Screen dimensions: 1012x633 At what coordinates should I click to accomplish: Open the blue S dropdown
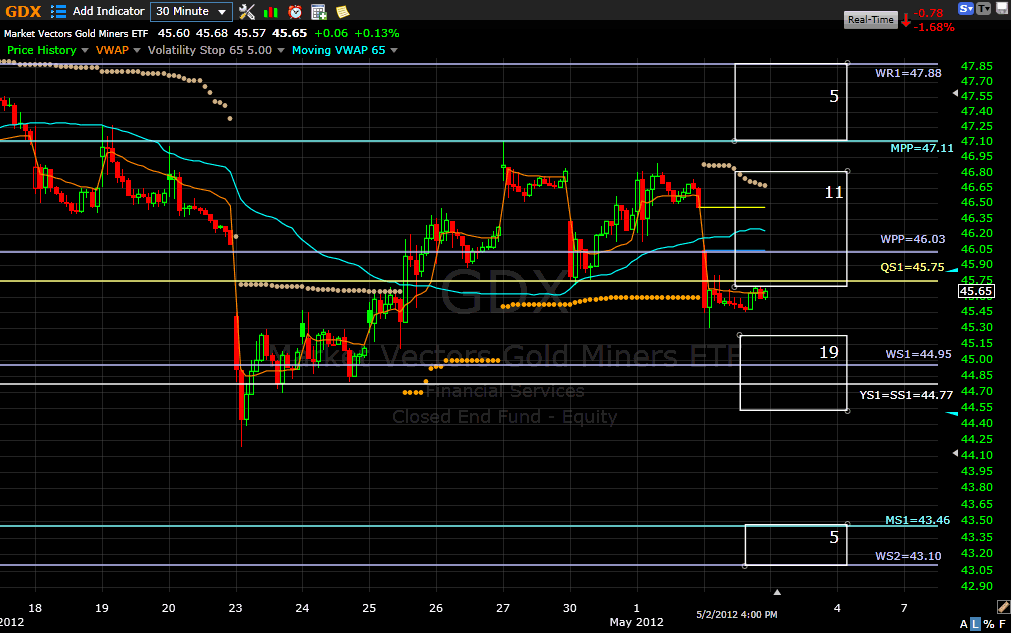click(x=966, y=8)
